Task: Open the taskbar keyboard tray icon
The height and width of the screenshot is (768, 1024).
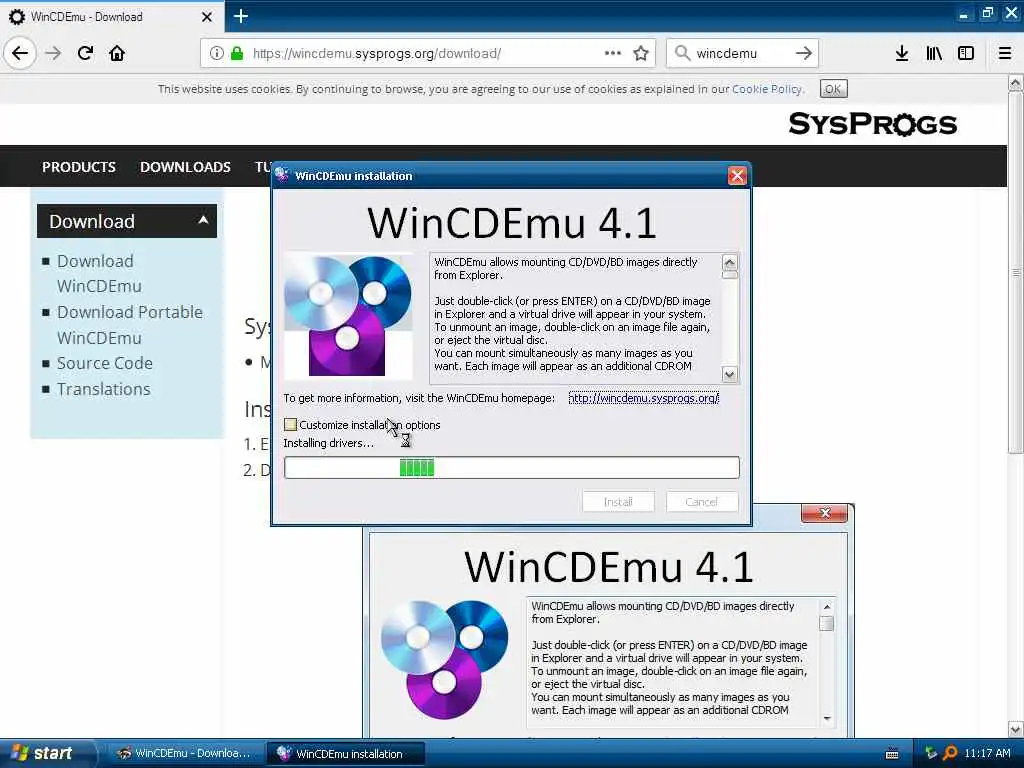Action: tap(892, 754)
